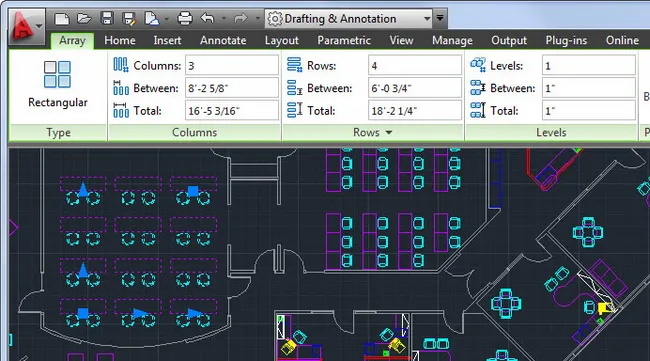Click the Rectangular array type button

pos(58,85)
